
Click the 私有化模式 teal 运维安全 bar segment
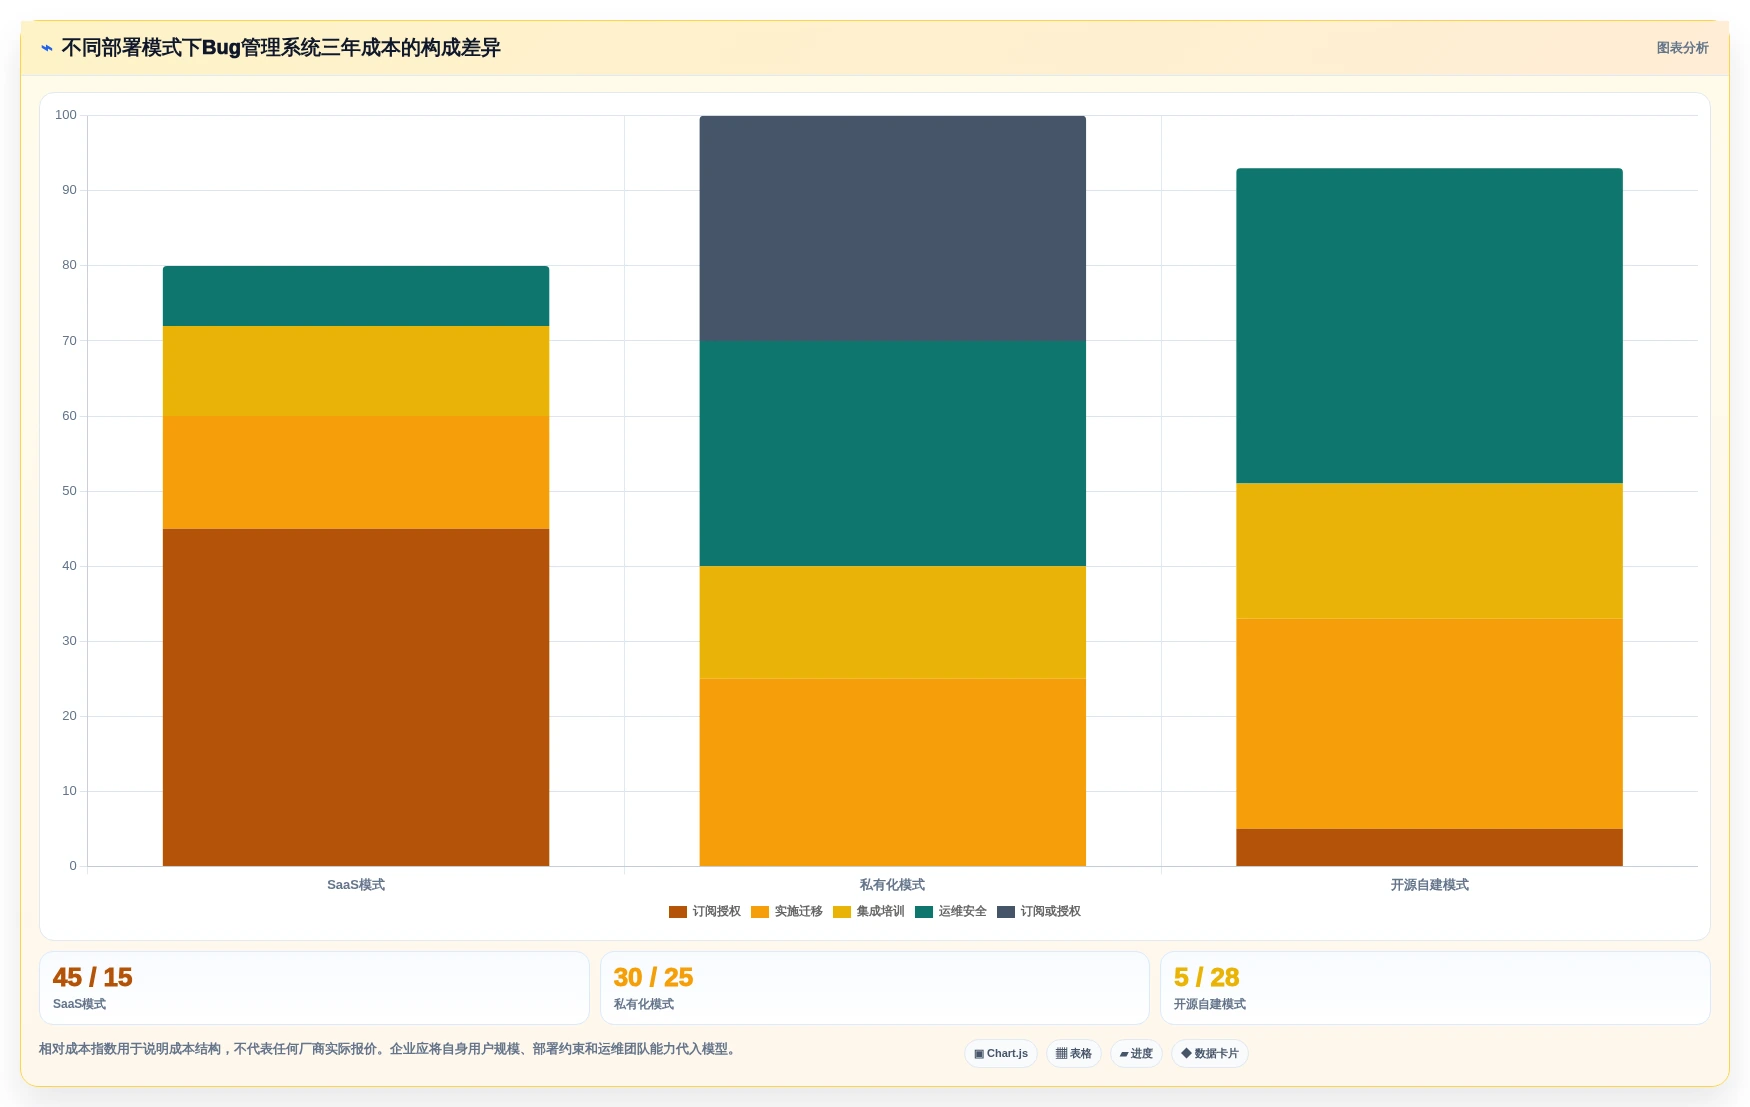pyautogui.click(x=893, y=454)
